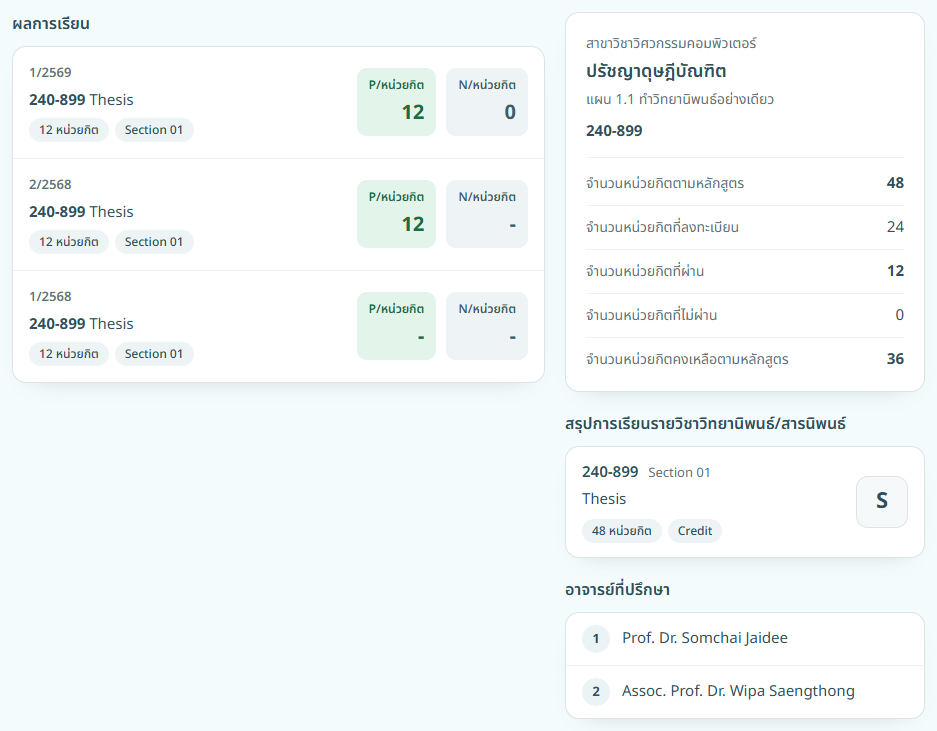
Task: Click the Section 01 chip in term 1/2569
Action: click(154, 130)
